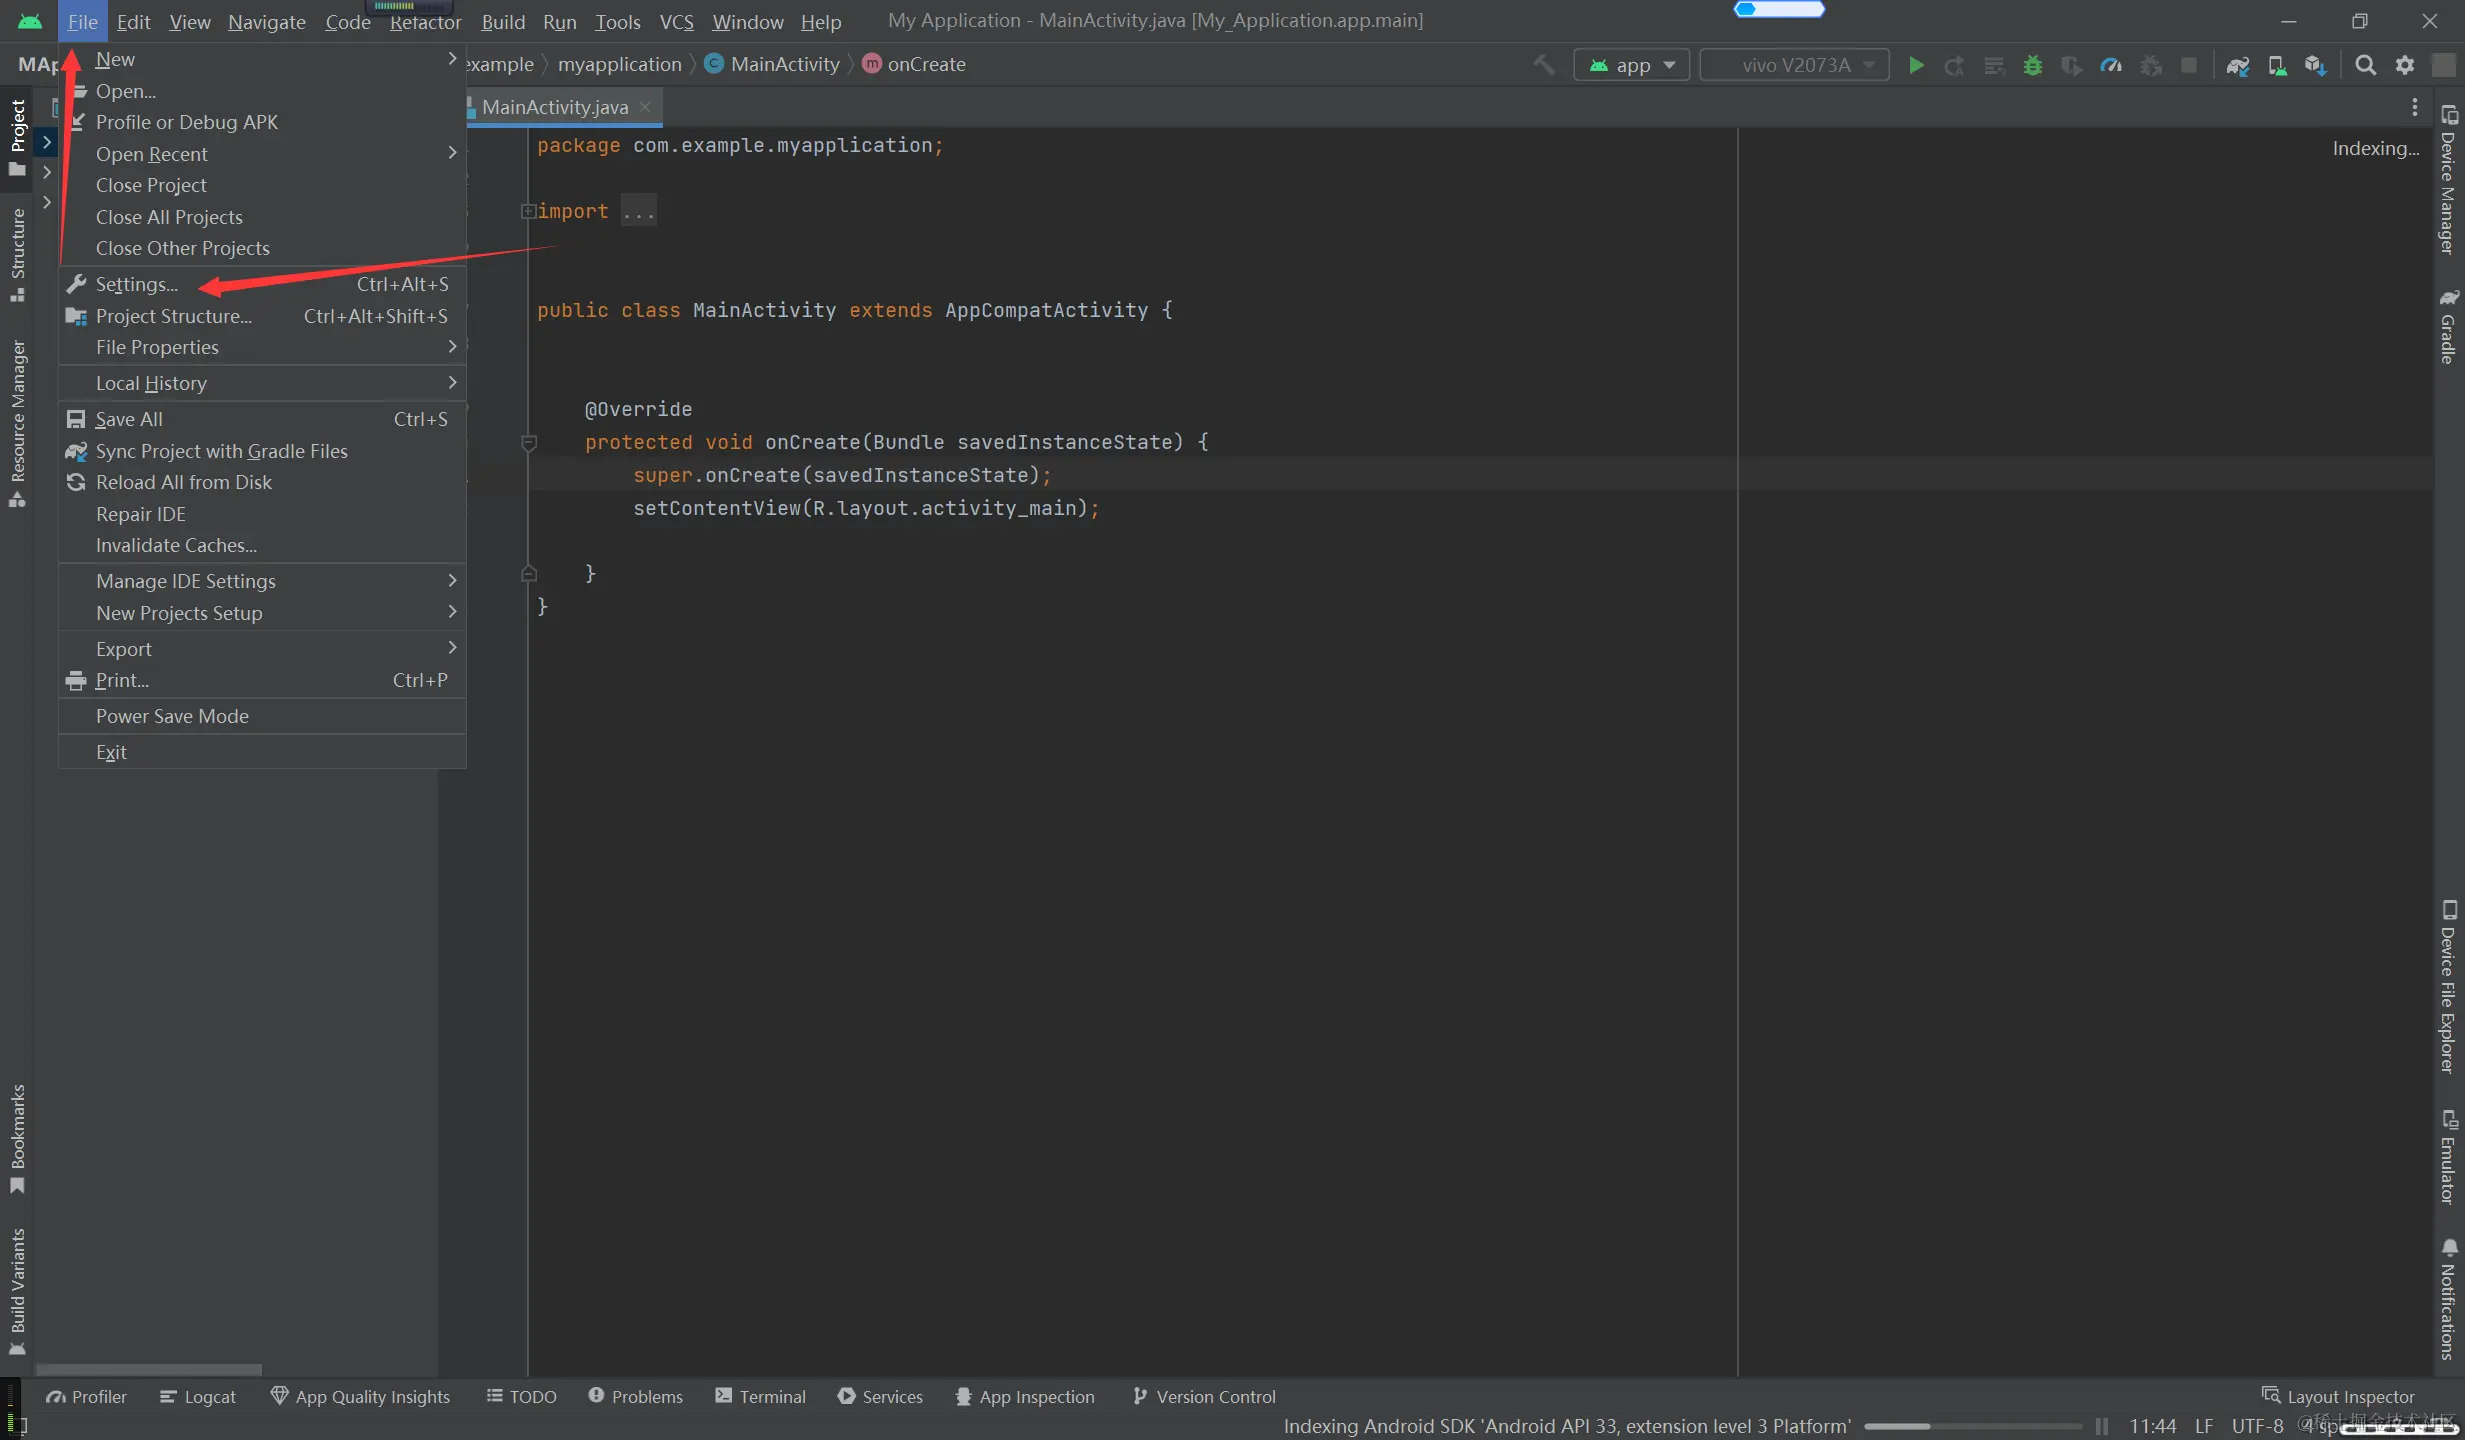Open the Terminal tool window
The width and height of the screenshot is (2465, 1440).
pos(761,1397)
